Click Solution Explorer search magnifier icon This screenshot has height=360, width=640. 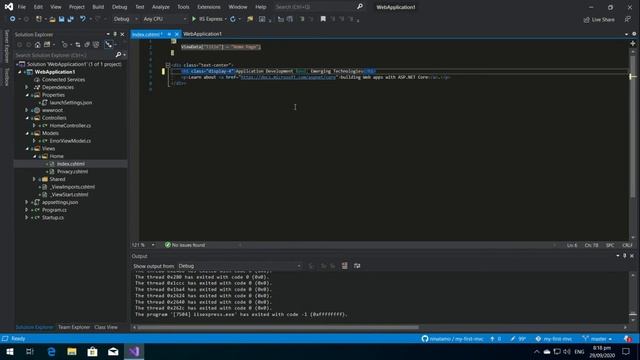point(118,55)
